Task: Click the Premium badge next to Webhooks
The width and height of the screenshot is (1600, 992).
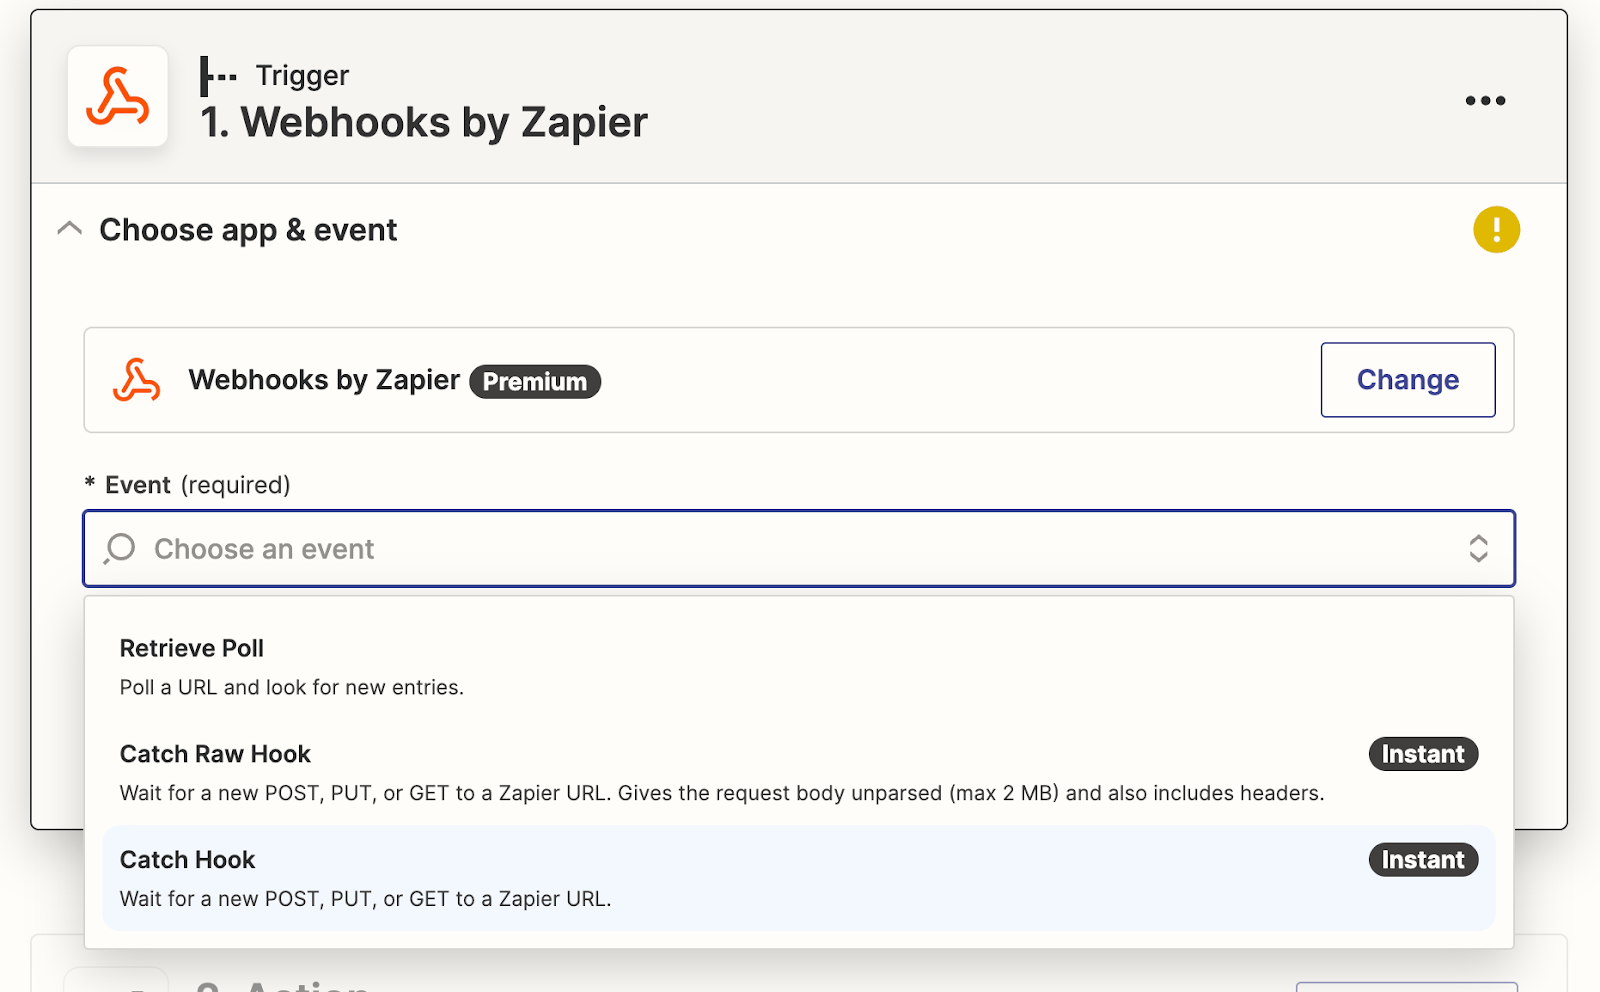Action: pyautogui.click(x=534, y=381)
